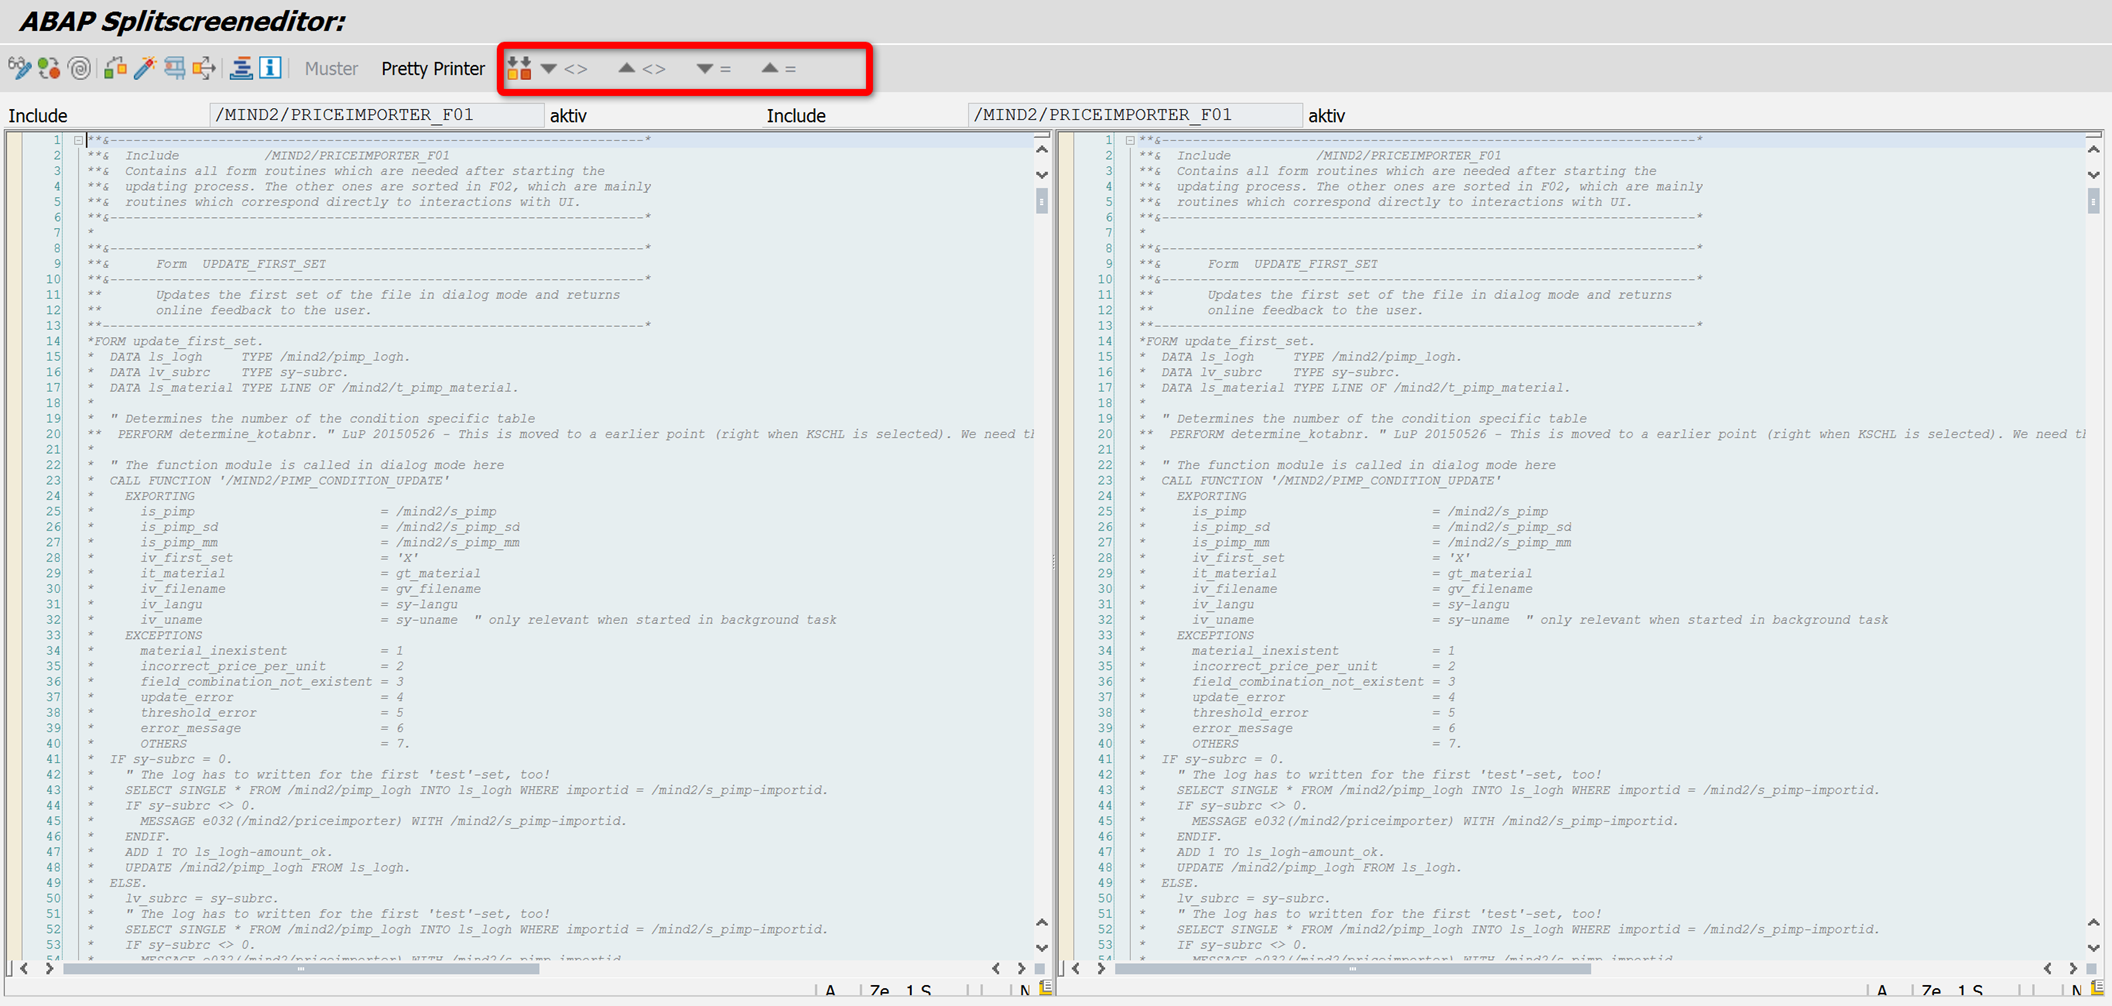Click the where-used list toolbar icon
2112x1006 pixels.
[x=175, y=68]
